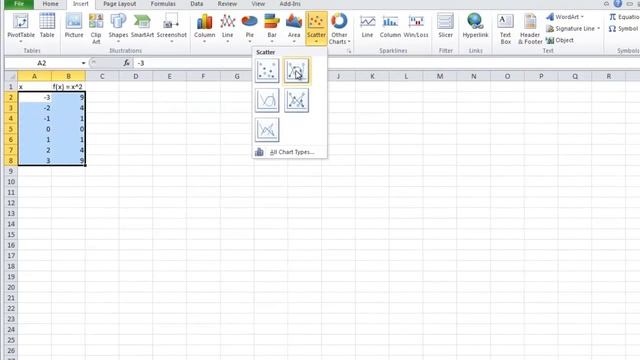Image resolution: width=640 pixels, height=360 pixels.
Task: Choose Scatter with only Markers
Action: (x=267, y=71)
